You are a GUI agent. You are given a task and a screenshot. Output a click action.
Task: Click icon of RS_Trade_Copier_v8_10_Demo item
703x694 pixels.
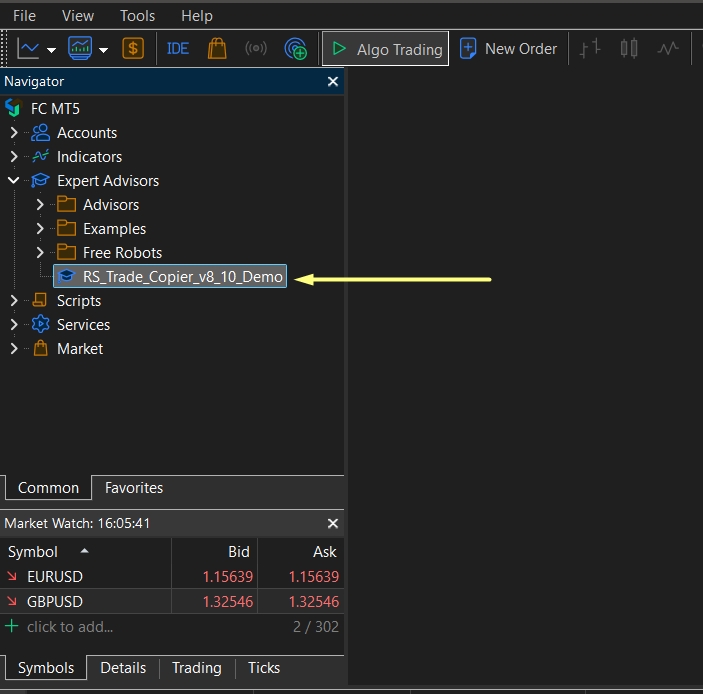click(x=66, y=276)
